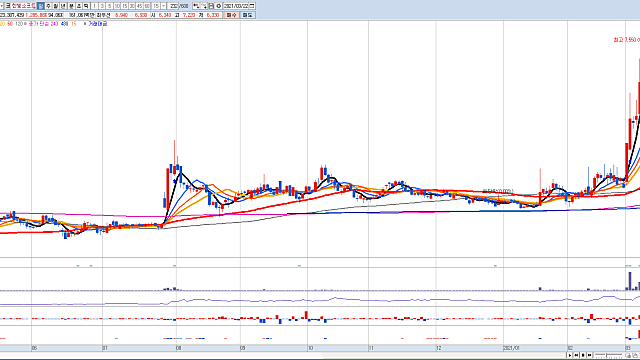Click the replay speed slider handle

point(607,355)
